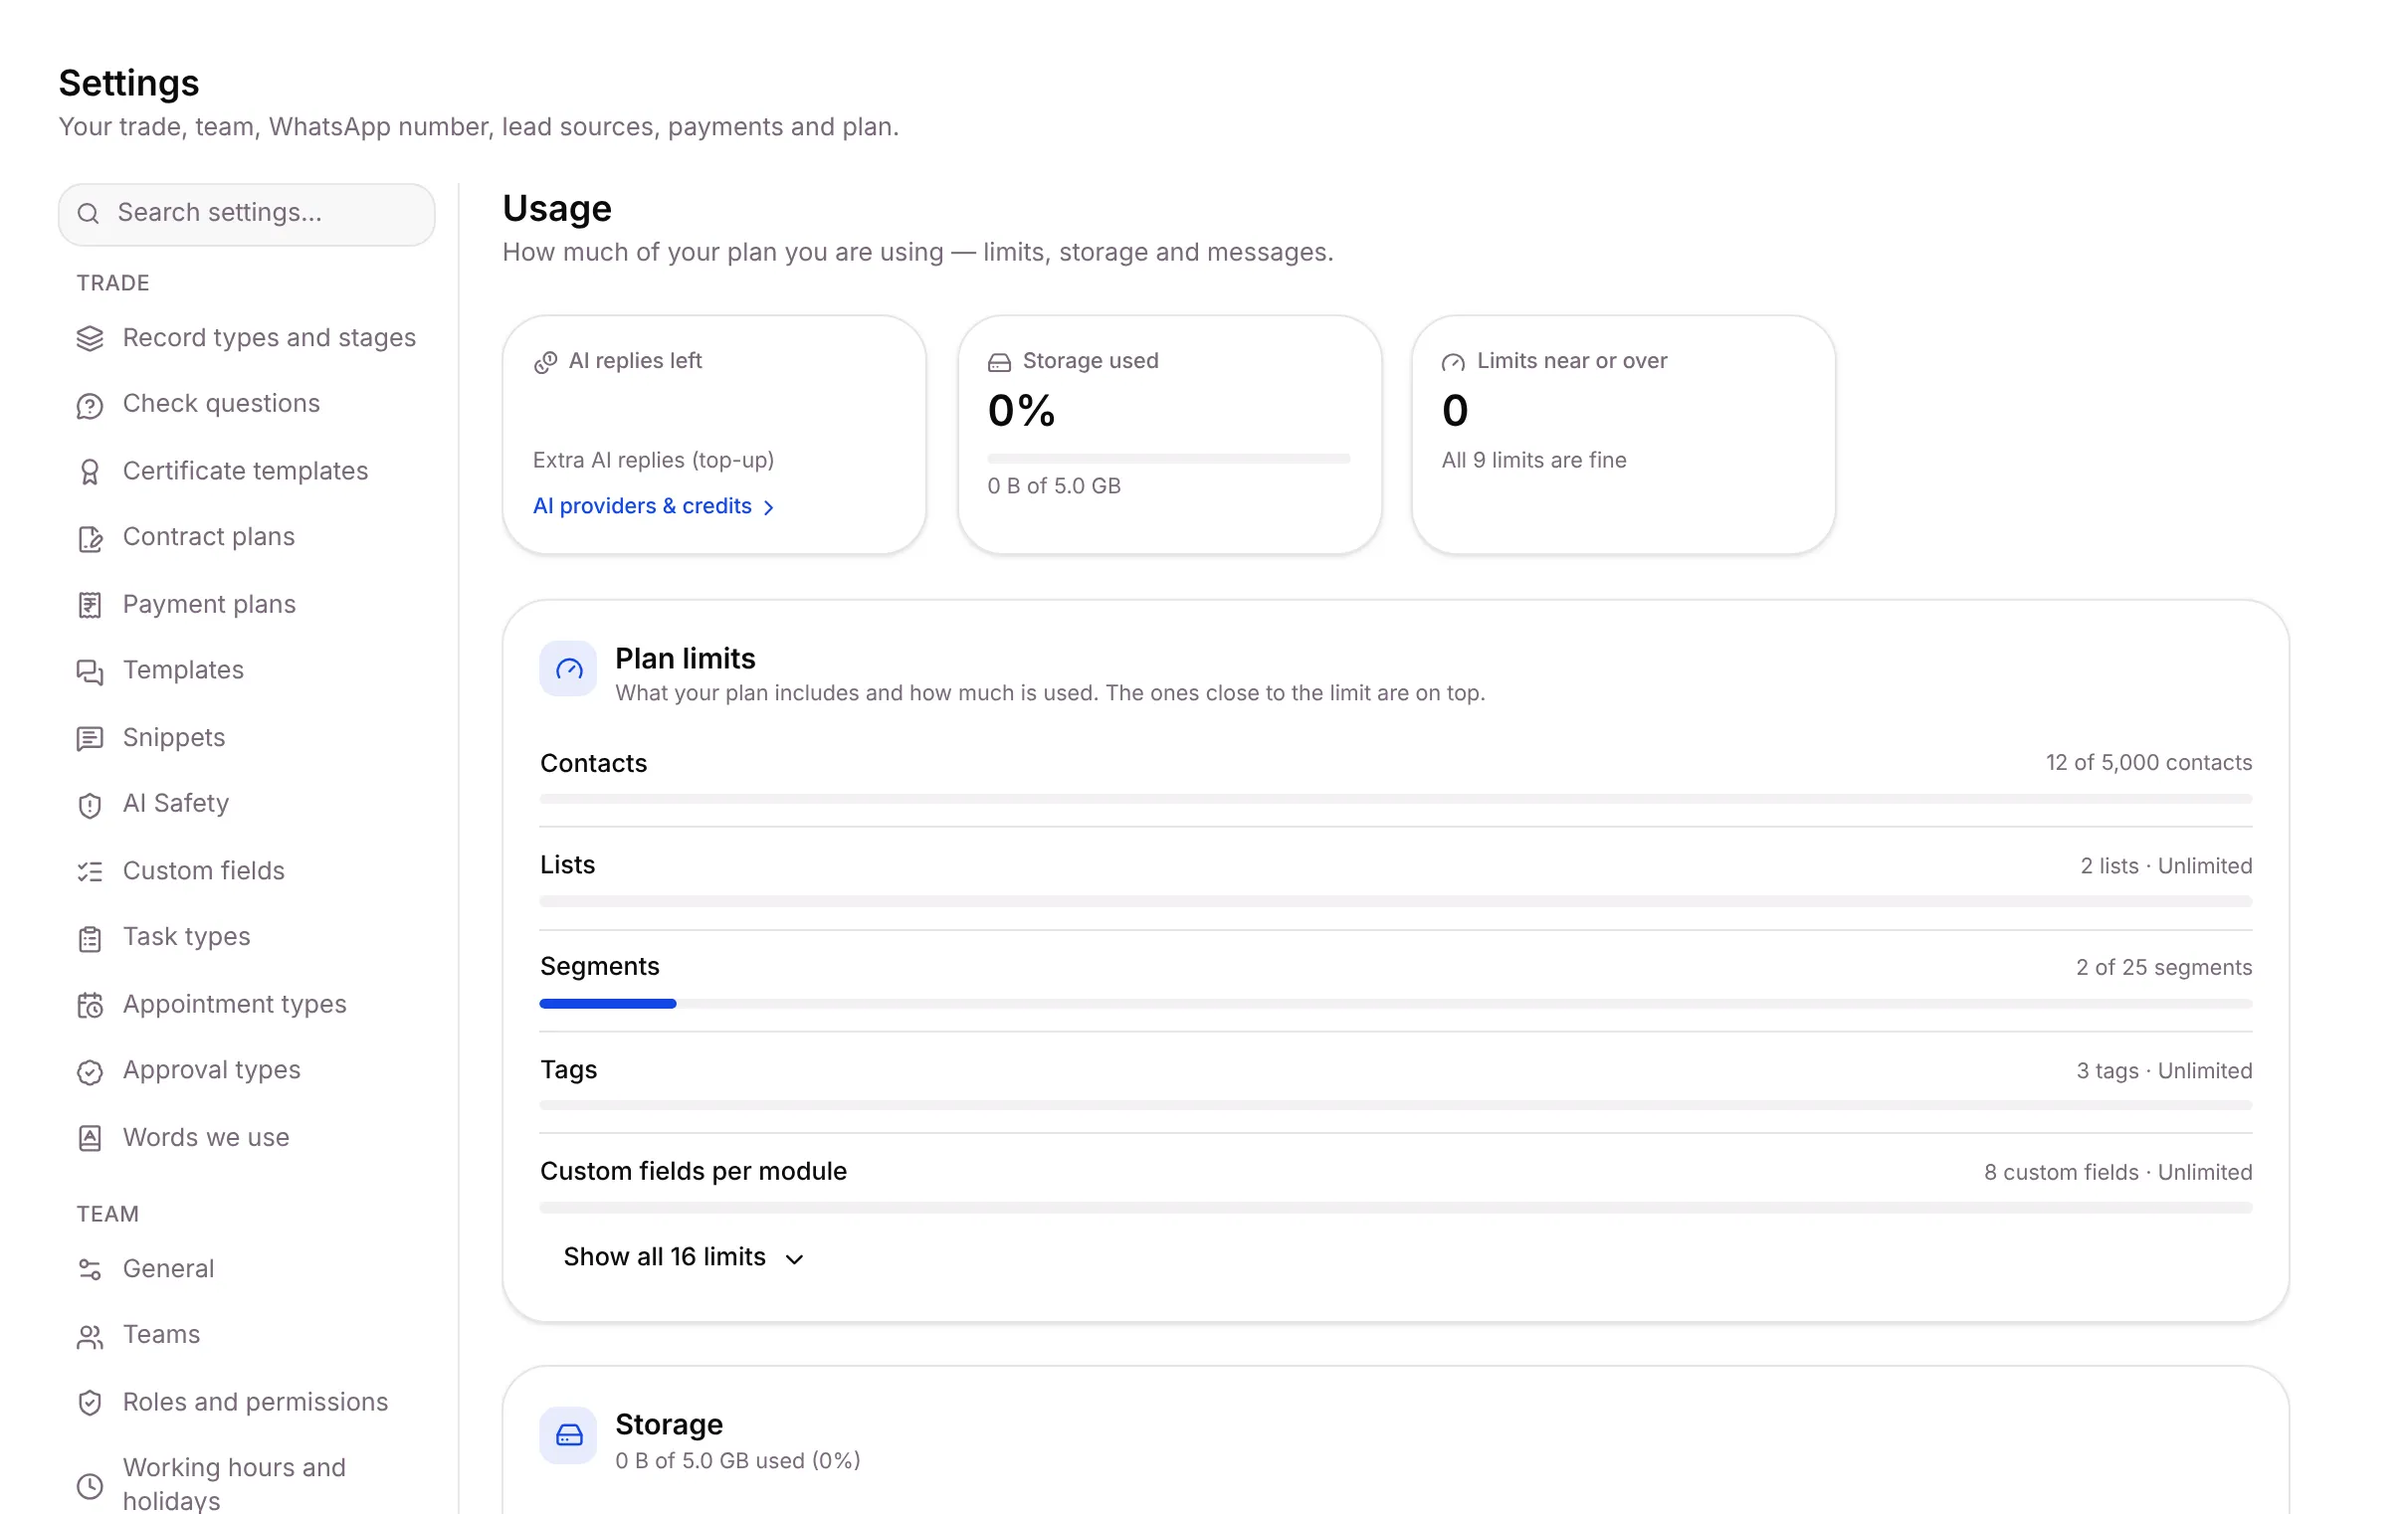Screen dimensions: 2408x1514
Task: Select Contract plans in sidebar
Action: pyautogui.click(x=247, y=538)
